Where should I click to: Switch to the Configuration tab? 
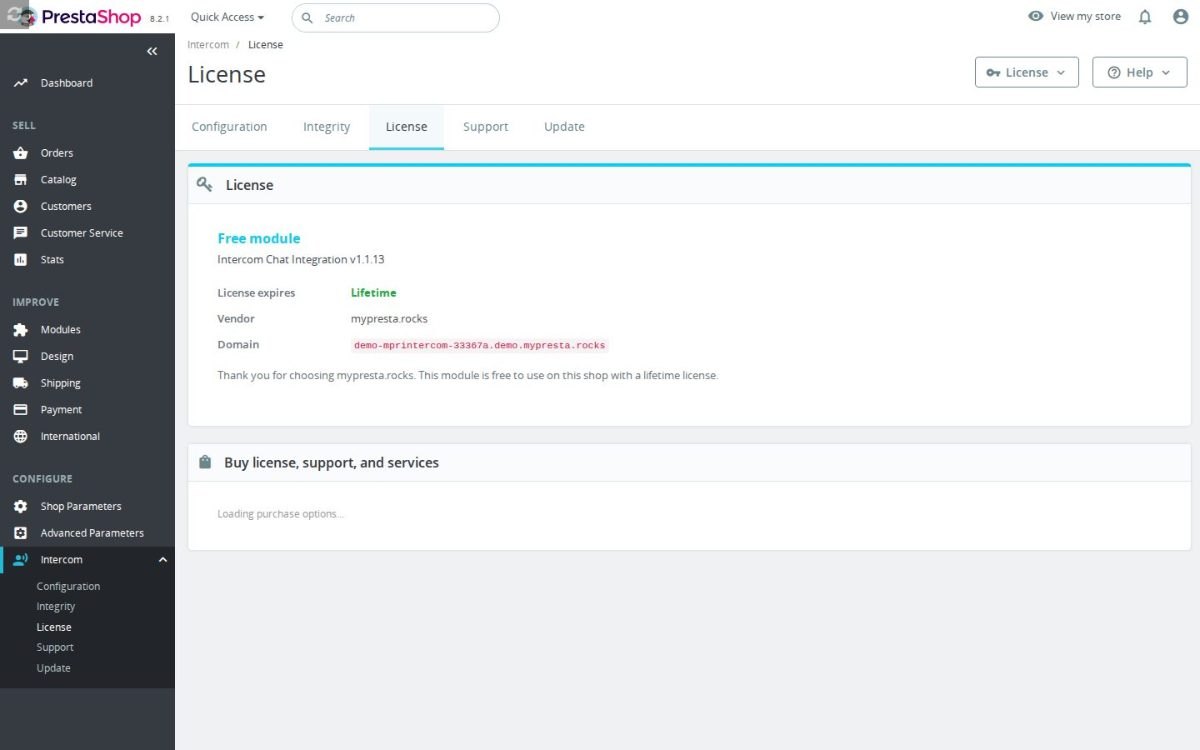tap(229, 127)
